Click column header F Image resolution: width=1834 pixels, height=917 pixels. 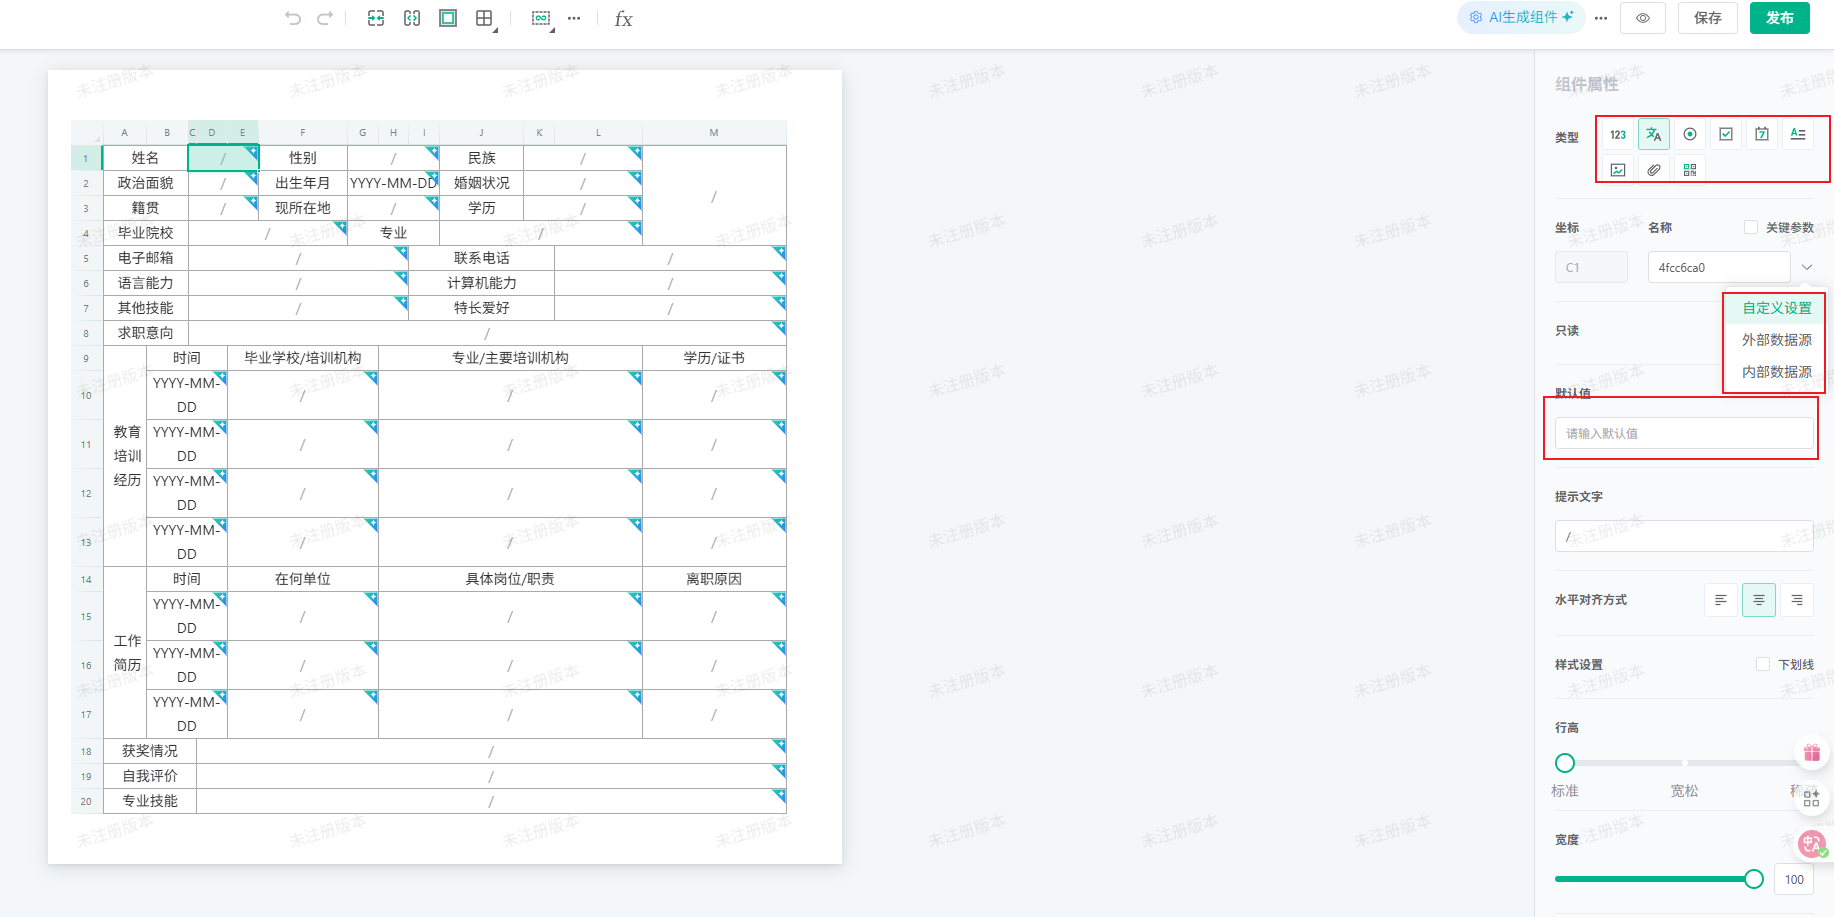point(303,132)
